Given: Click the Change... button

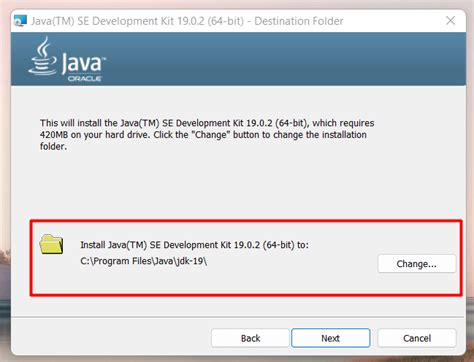Looking at the screenshot, I should (416, 264).
